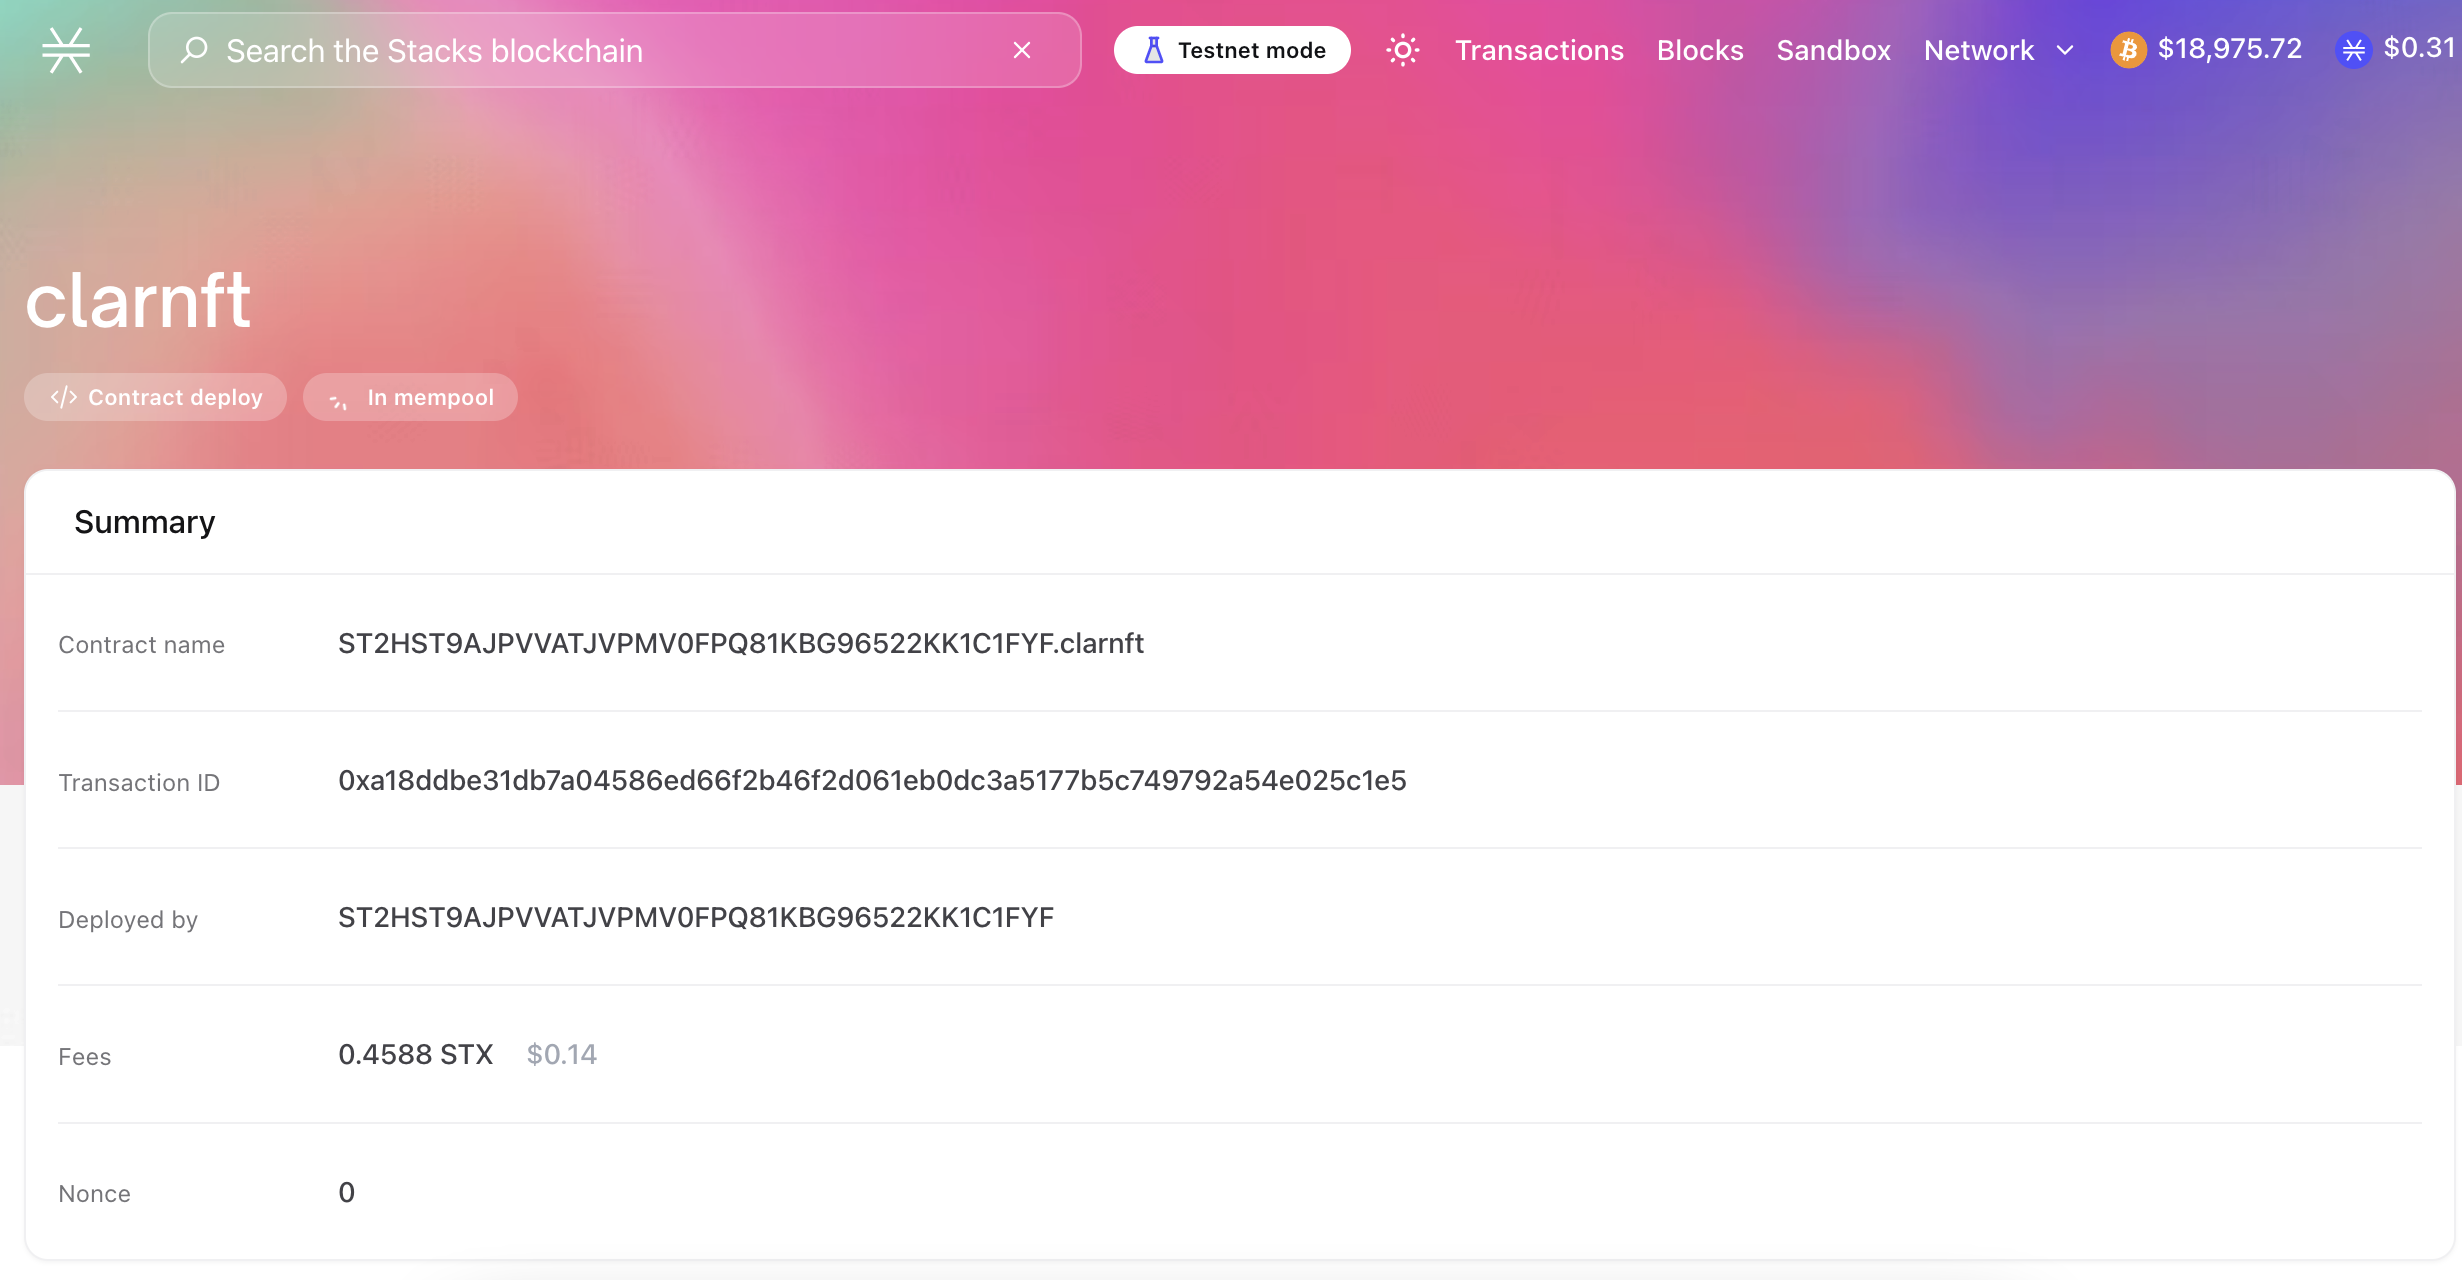
Task: Clear search with the X icon
Action: coord(1021,50)
